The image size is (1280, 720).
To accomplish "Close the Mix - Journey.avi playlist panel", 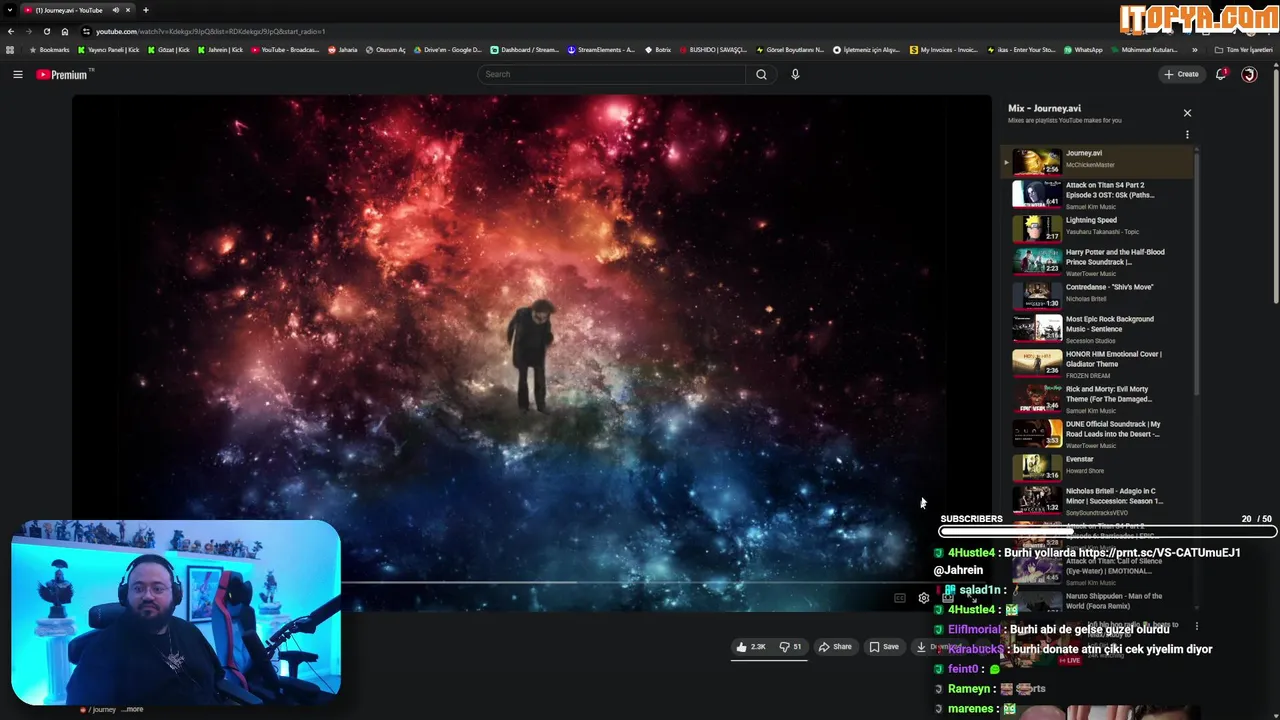I will point(1187,113).
